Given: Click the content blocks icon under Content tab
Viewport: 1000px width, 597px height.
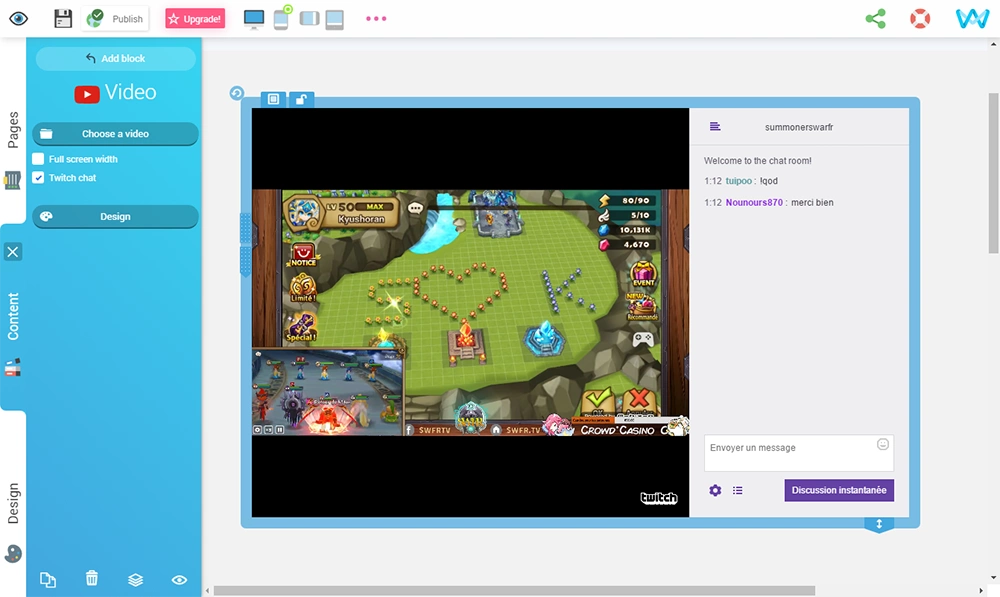Looking at the screenshot, I should [13, 367].
